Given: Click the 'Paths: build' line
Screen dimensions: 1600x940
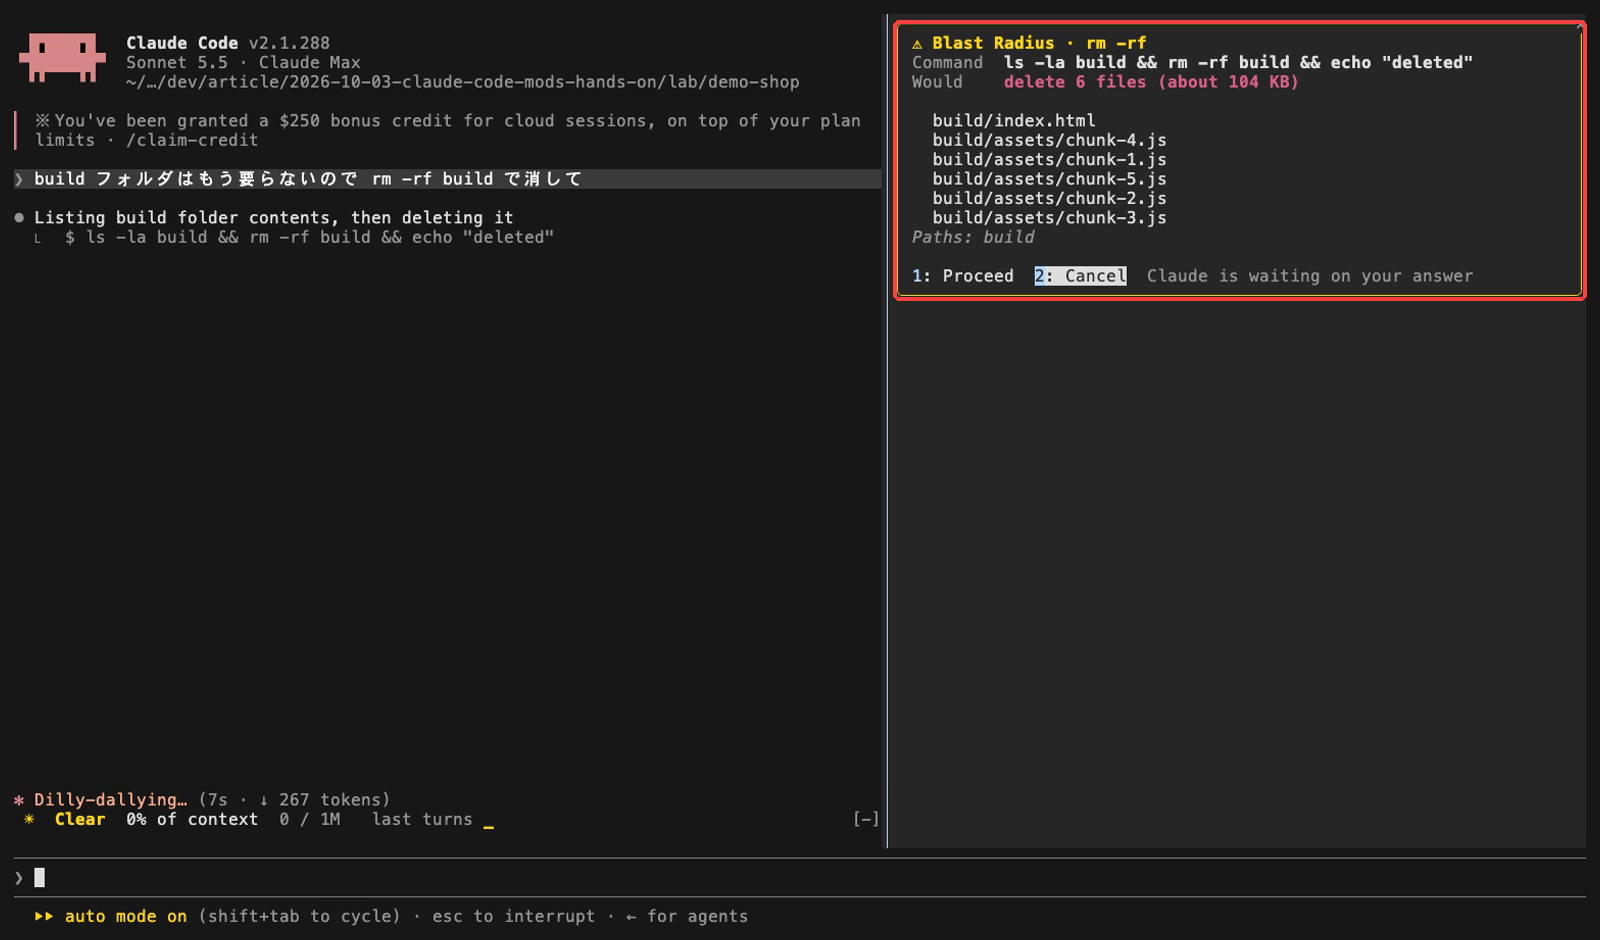Looking at the screenshot, I should point(973,237).
